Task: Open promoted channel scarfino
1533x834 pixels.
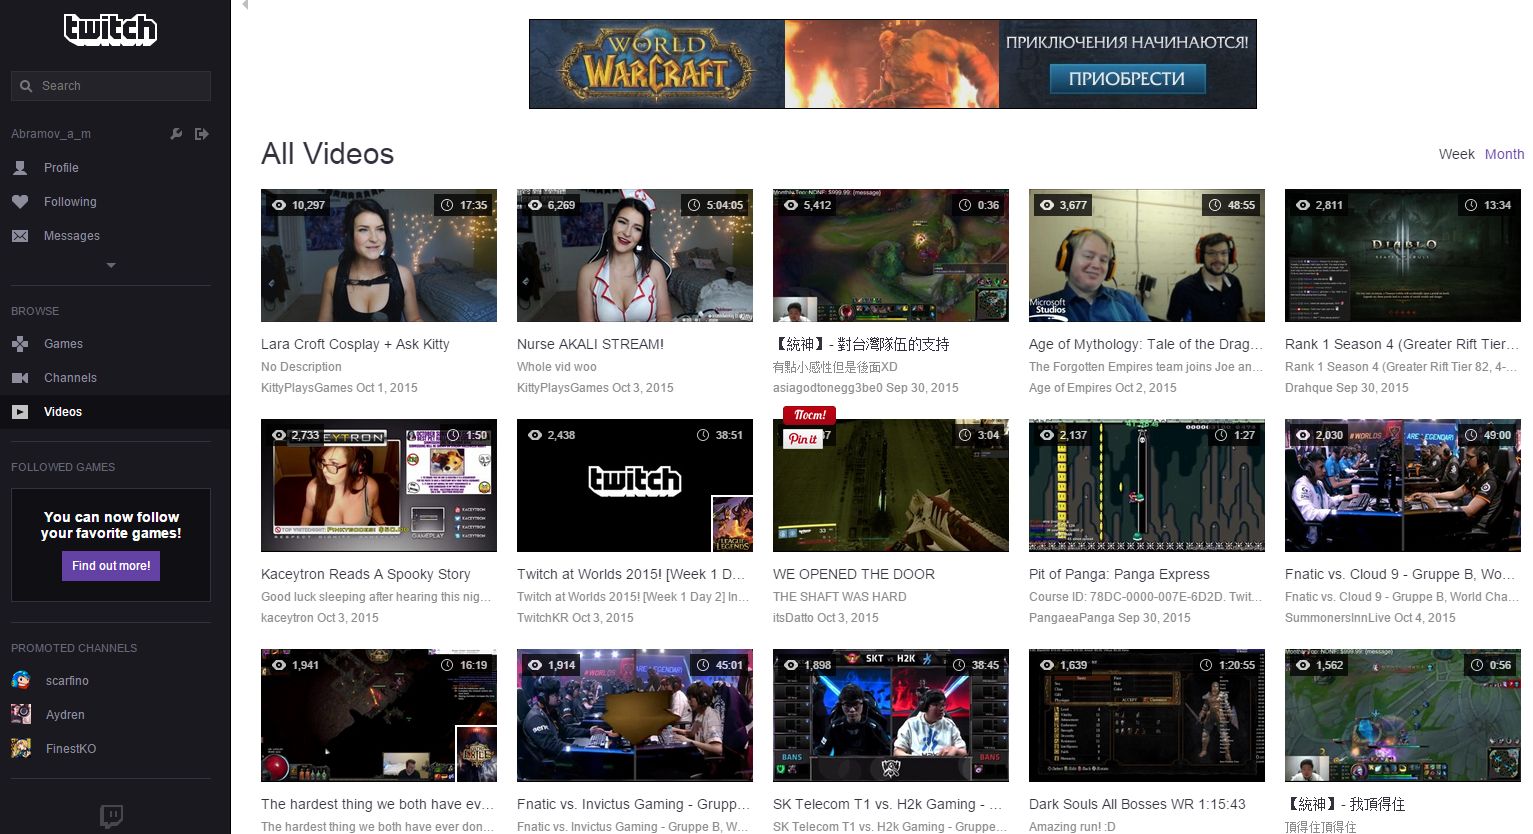Action: point(67,681)
